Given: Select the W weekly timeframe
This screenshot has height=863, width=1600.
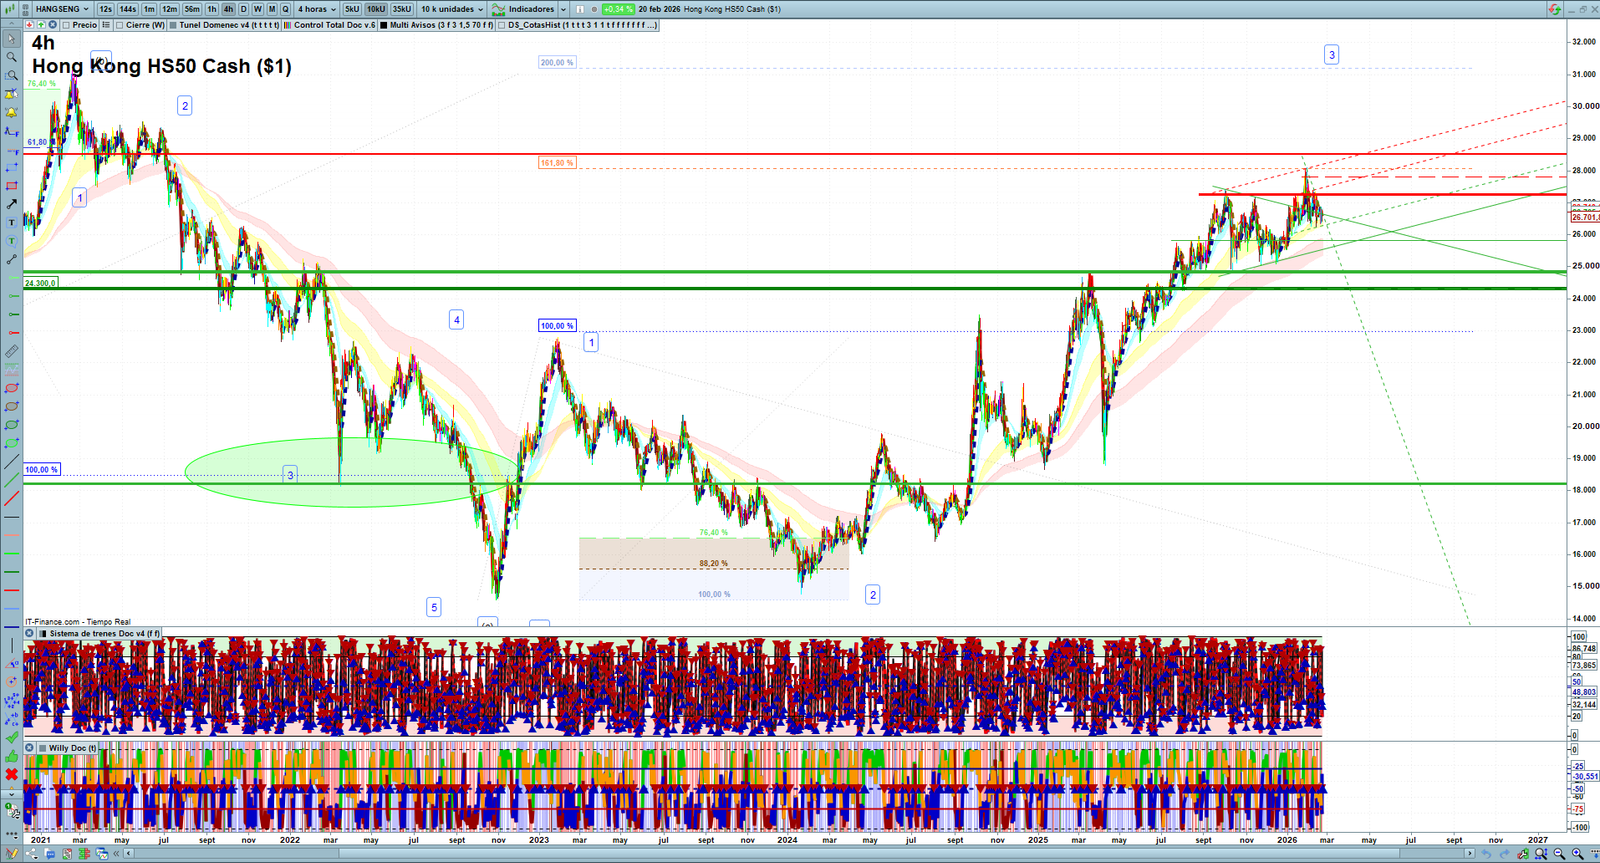Looking at the screenshot, I should pos(257,9).
